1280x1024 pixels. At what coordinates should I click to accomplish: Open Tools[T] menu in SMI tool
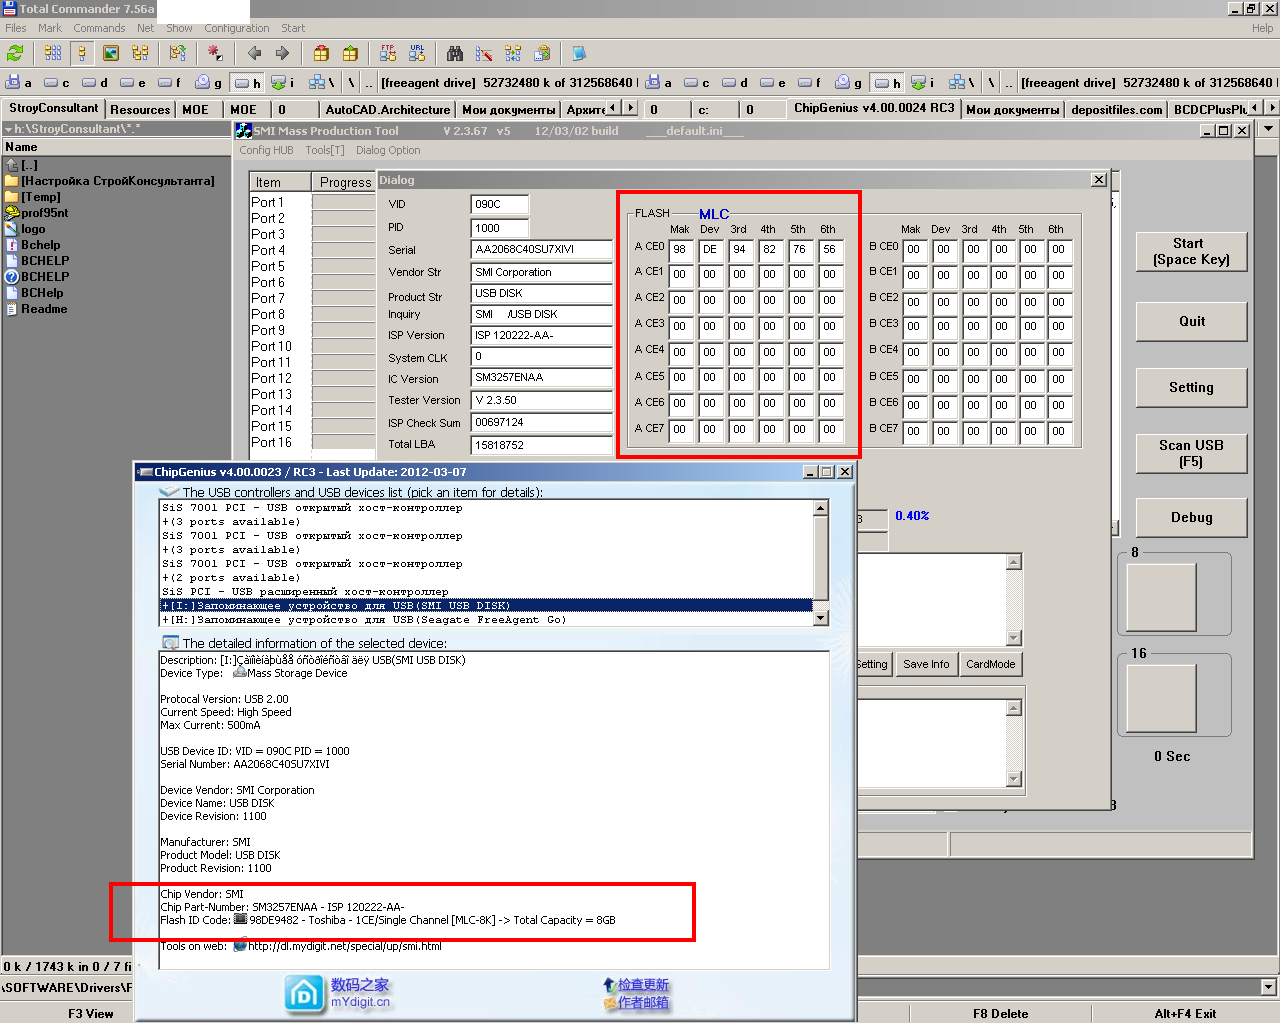[324, 150]
